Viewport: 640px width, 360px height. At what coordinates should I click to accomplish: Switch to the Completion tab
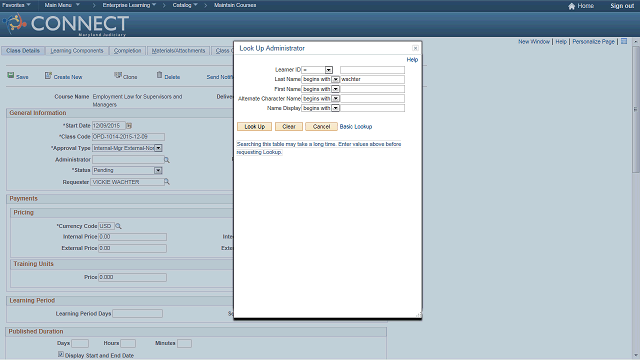tap(127, 51)
